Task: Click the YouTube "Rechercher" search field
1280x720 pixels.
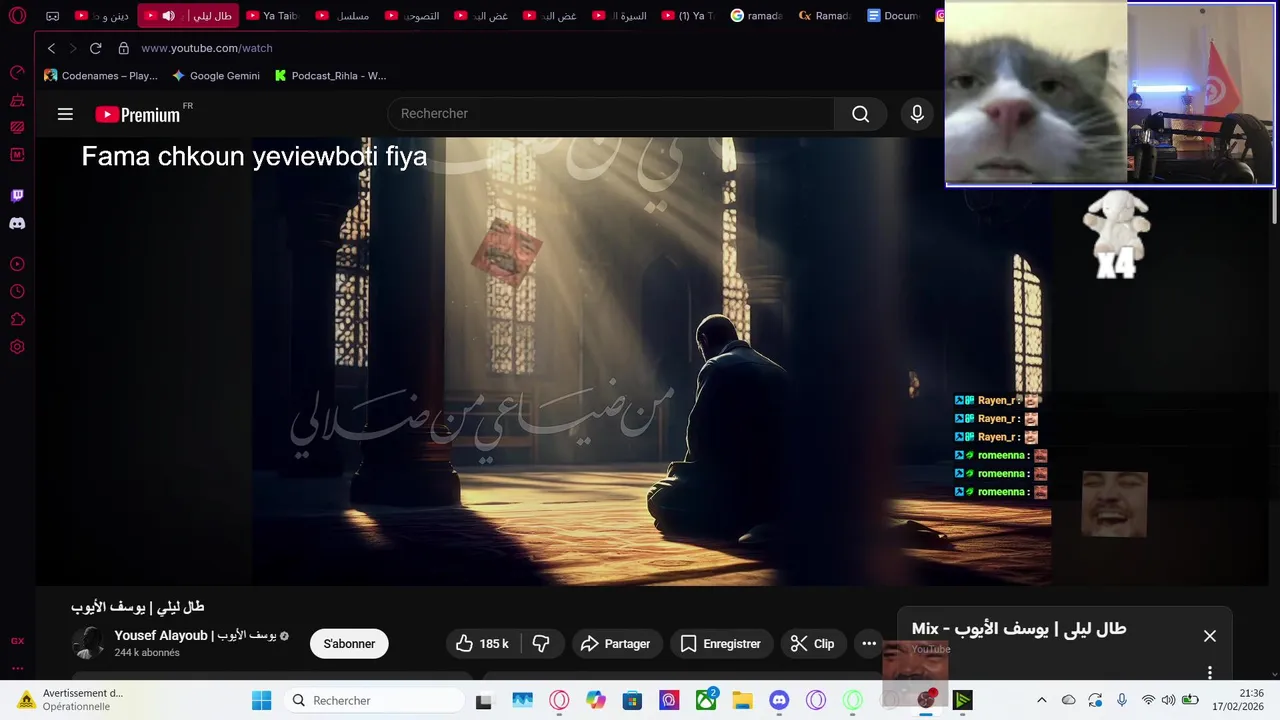Action: coord(611,114)
